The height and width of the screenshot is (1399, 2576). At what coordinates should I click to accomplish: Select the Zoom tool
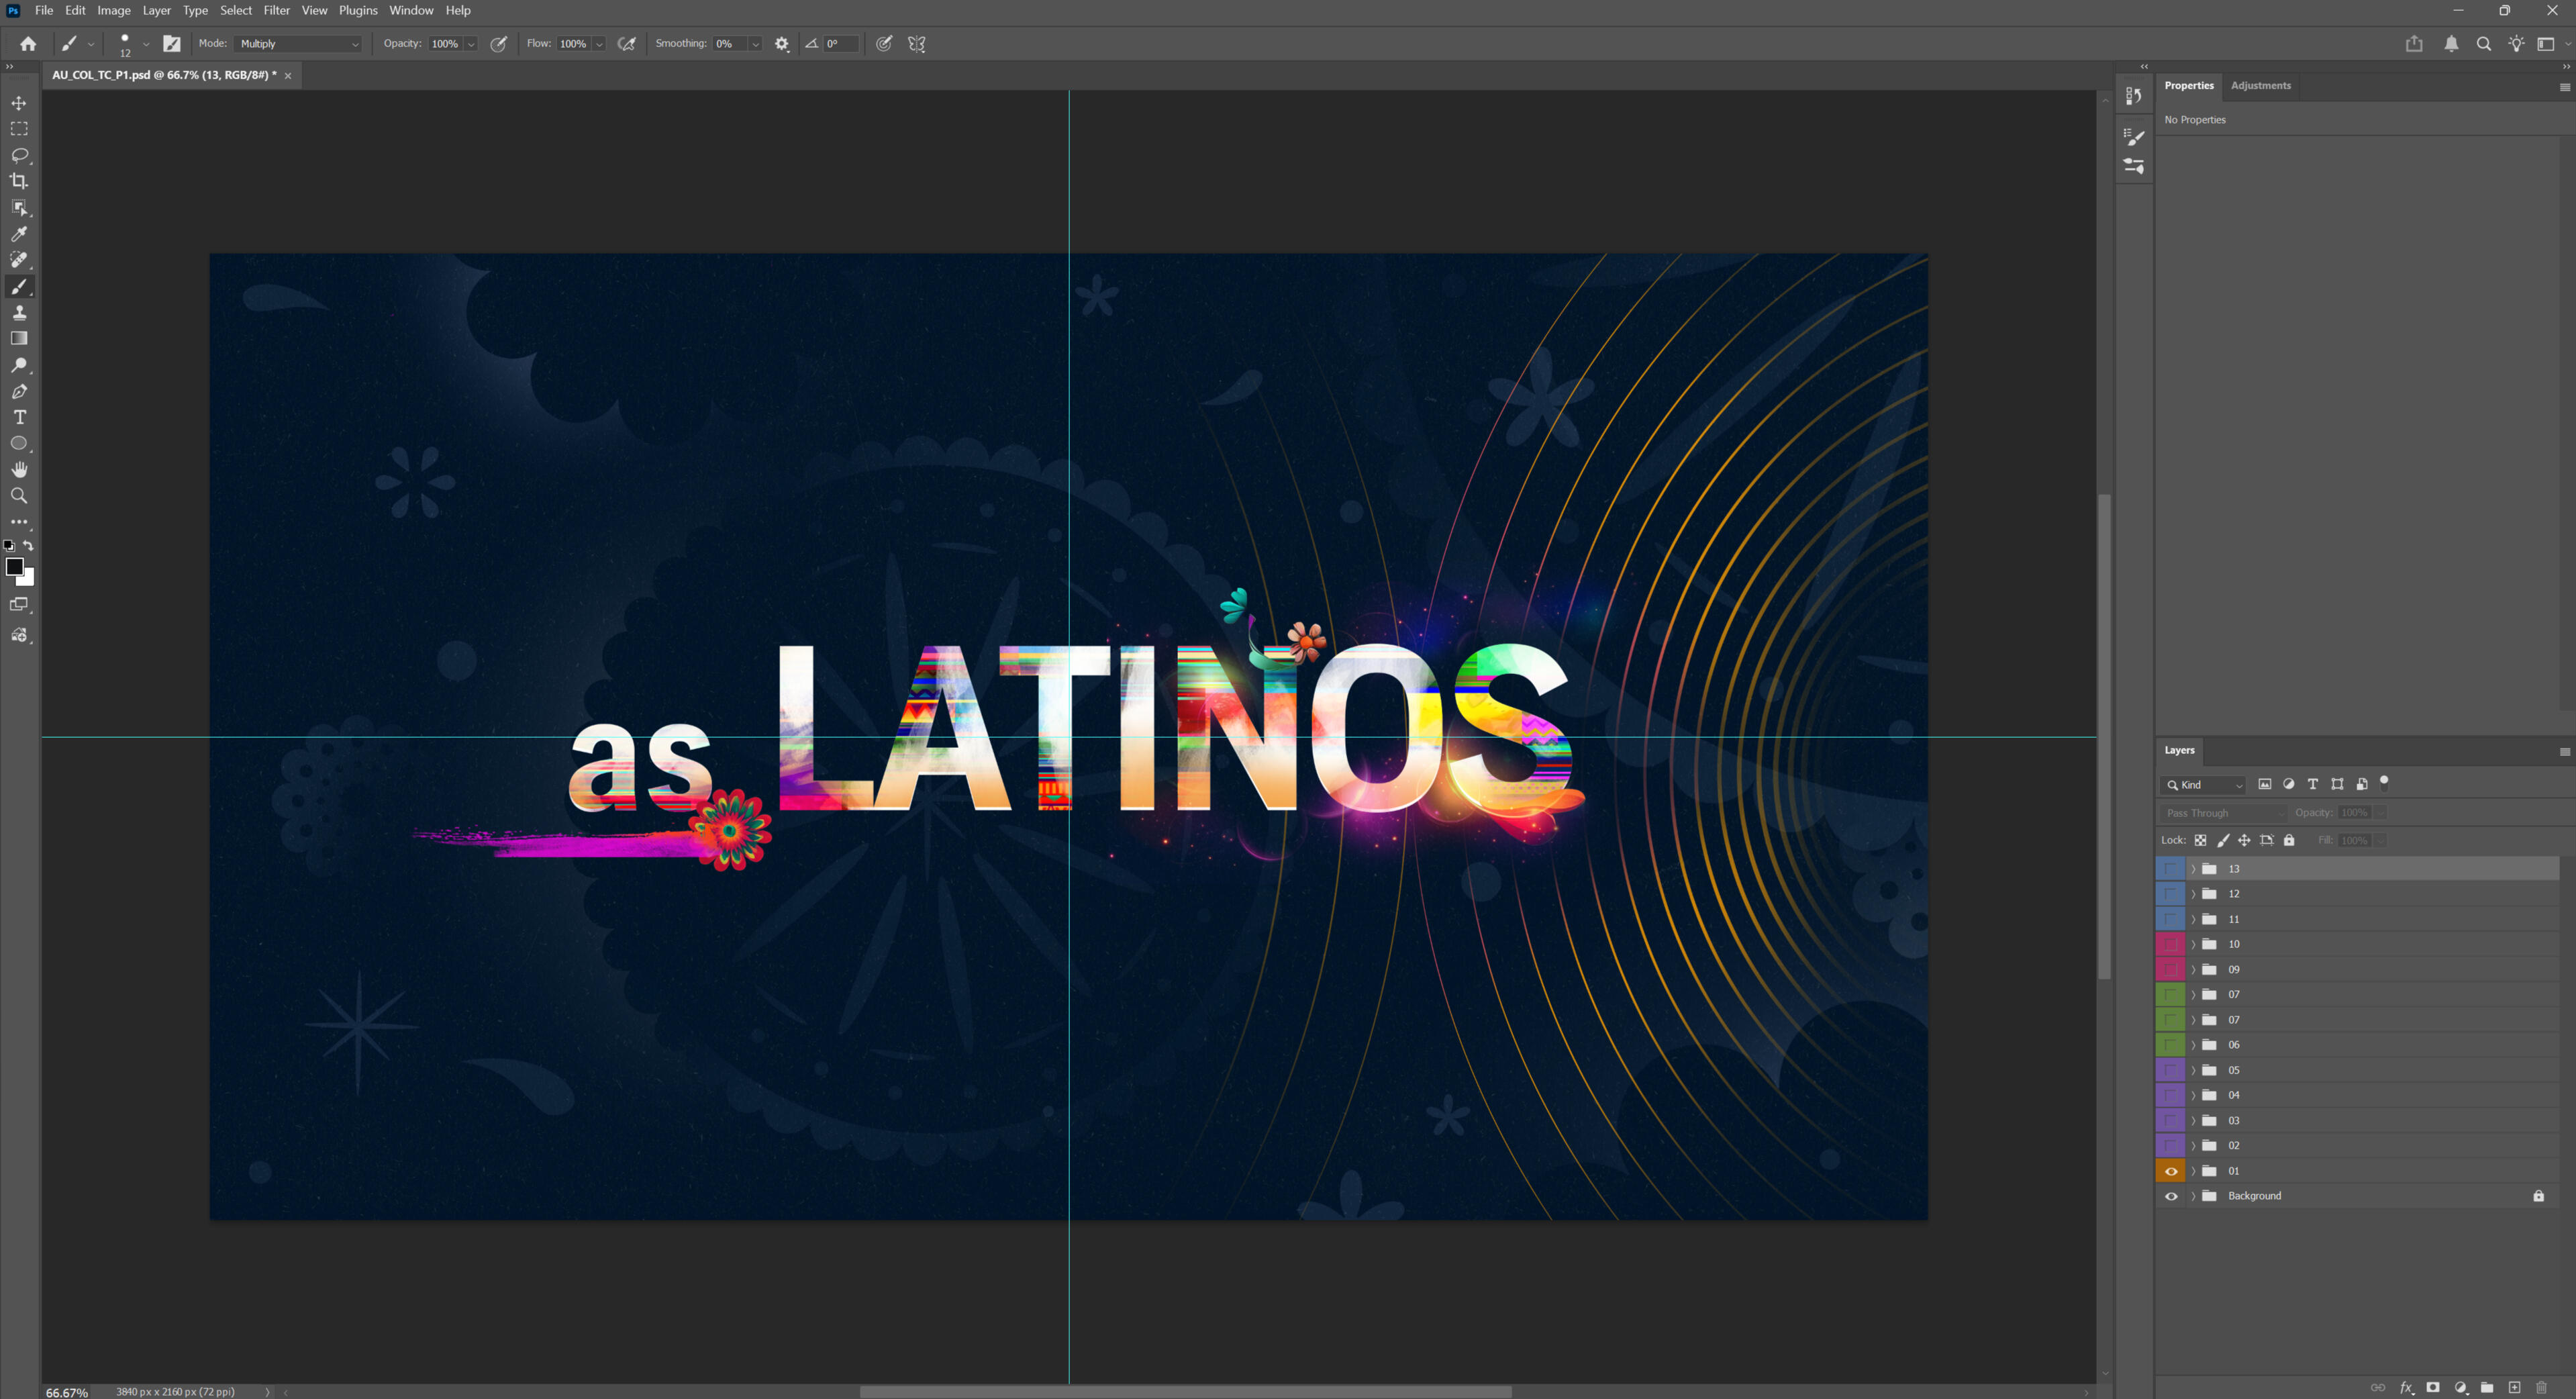(19, 496)
